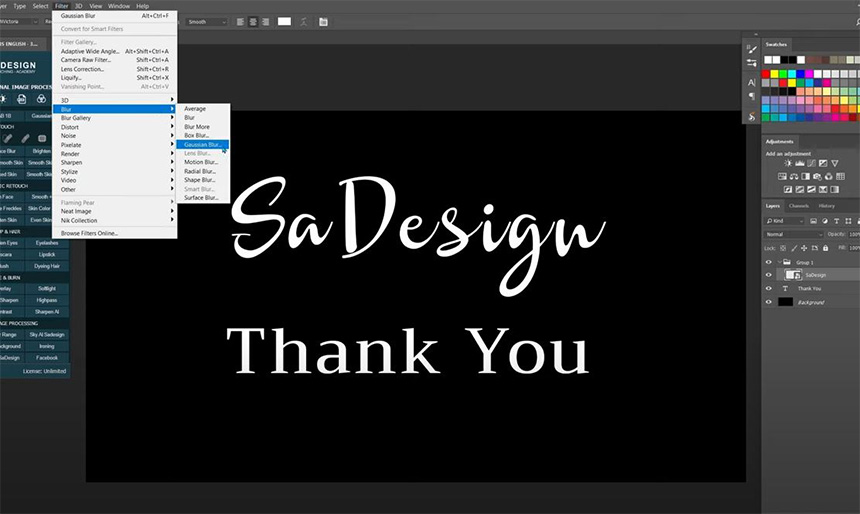860x514 pixels.
Task: Add Photo Filter adjustment
Action: [x=817, y=177]
